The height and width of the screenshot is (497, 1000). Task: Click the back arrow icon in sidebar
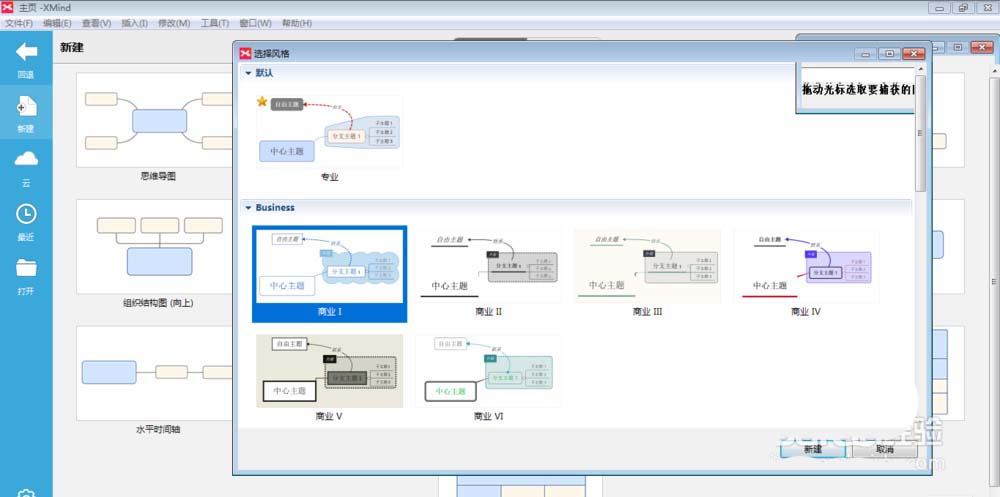(x=26, y=52)
